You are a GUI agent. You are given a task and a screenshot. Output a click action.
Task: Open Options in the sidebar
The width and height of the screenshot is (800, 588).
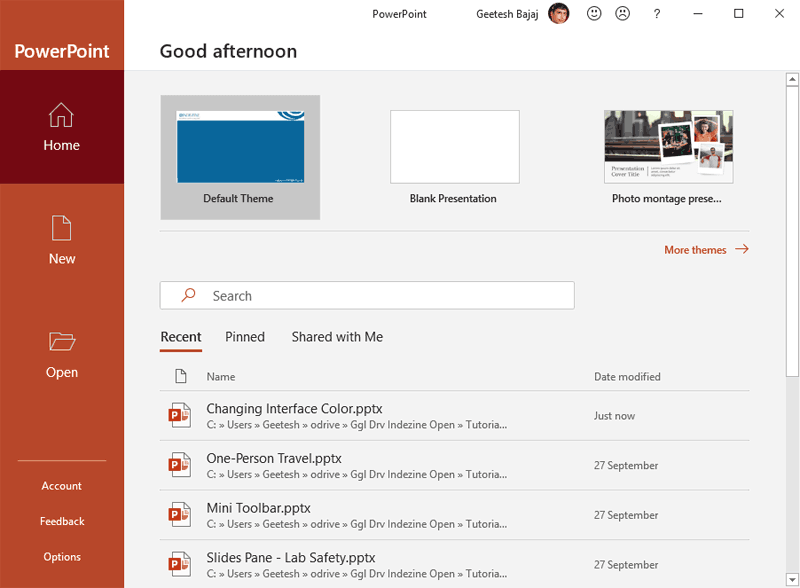(x=62, y=557)
